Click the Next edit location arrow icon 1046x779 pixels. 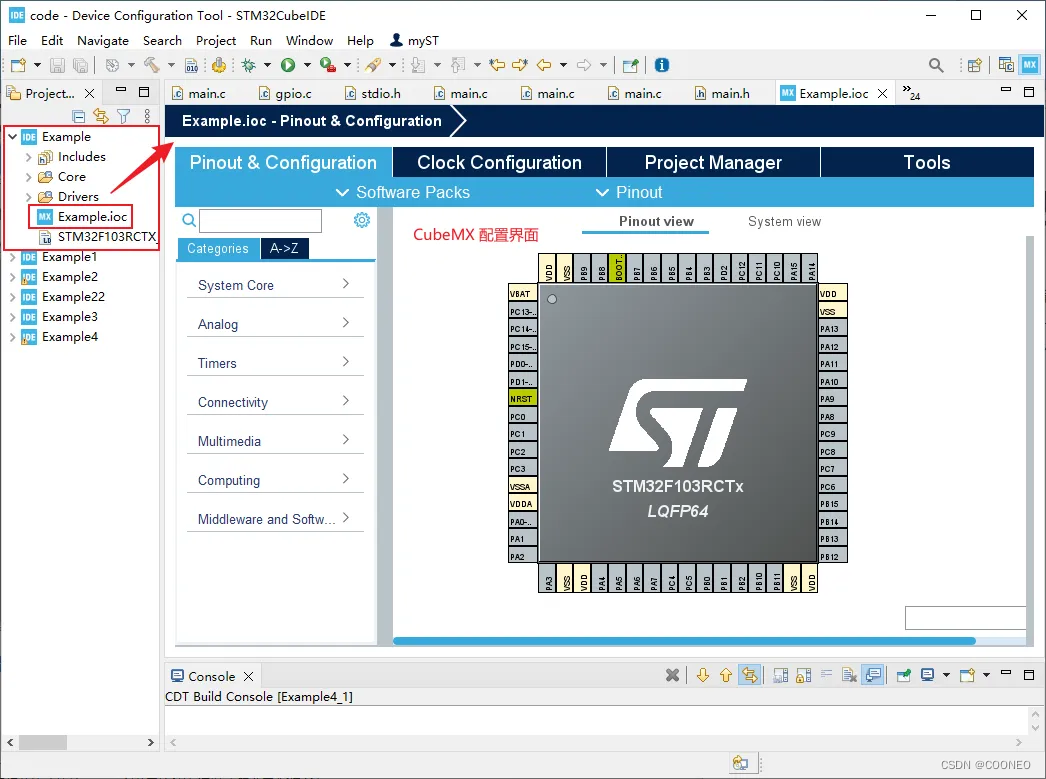tap(520, 65)
